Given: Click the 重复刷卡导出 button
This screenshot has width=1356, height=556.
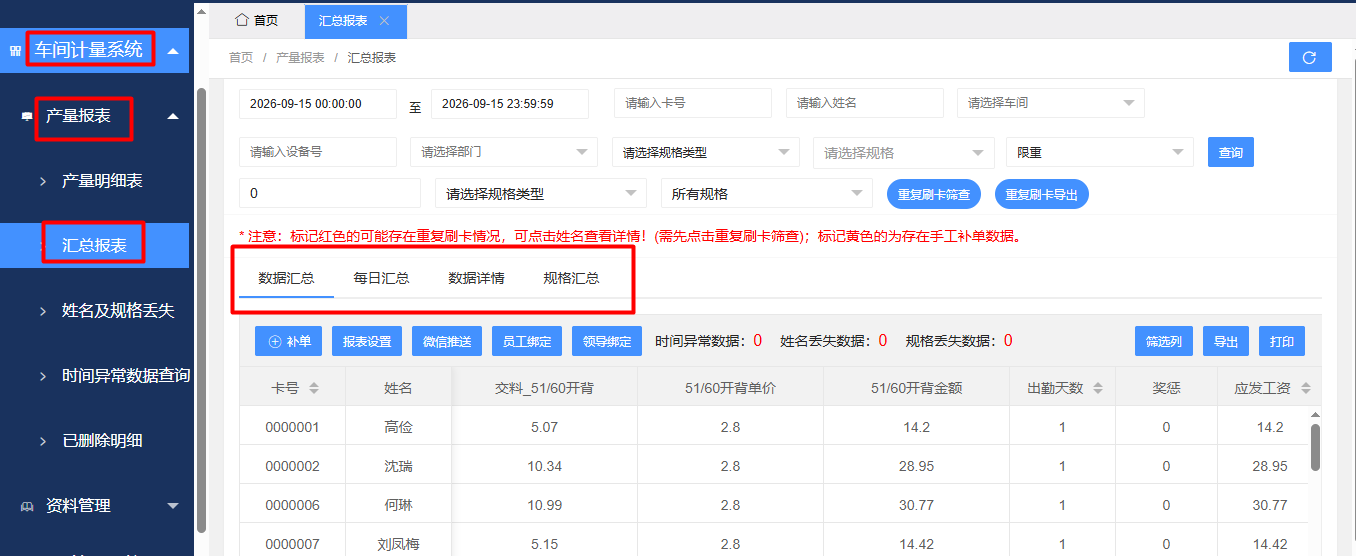Looking at the screenshot, I should coord(1042,194).
